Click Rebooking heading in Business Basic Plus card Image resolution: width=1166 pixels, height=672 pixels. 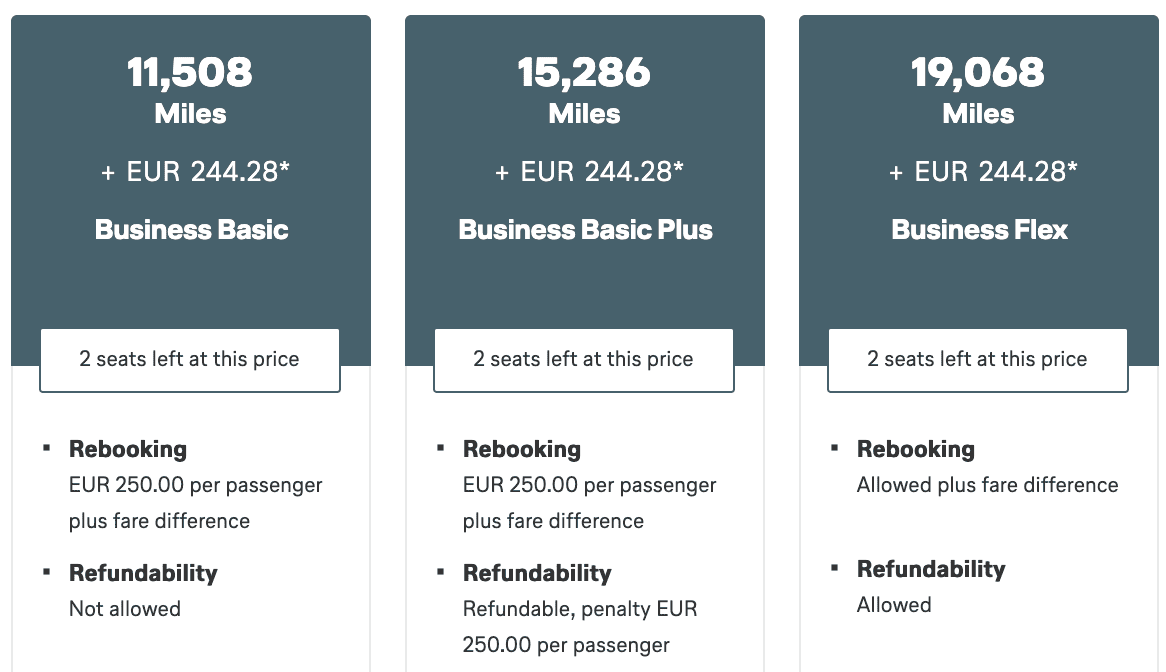point(522,450)
